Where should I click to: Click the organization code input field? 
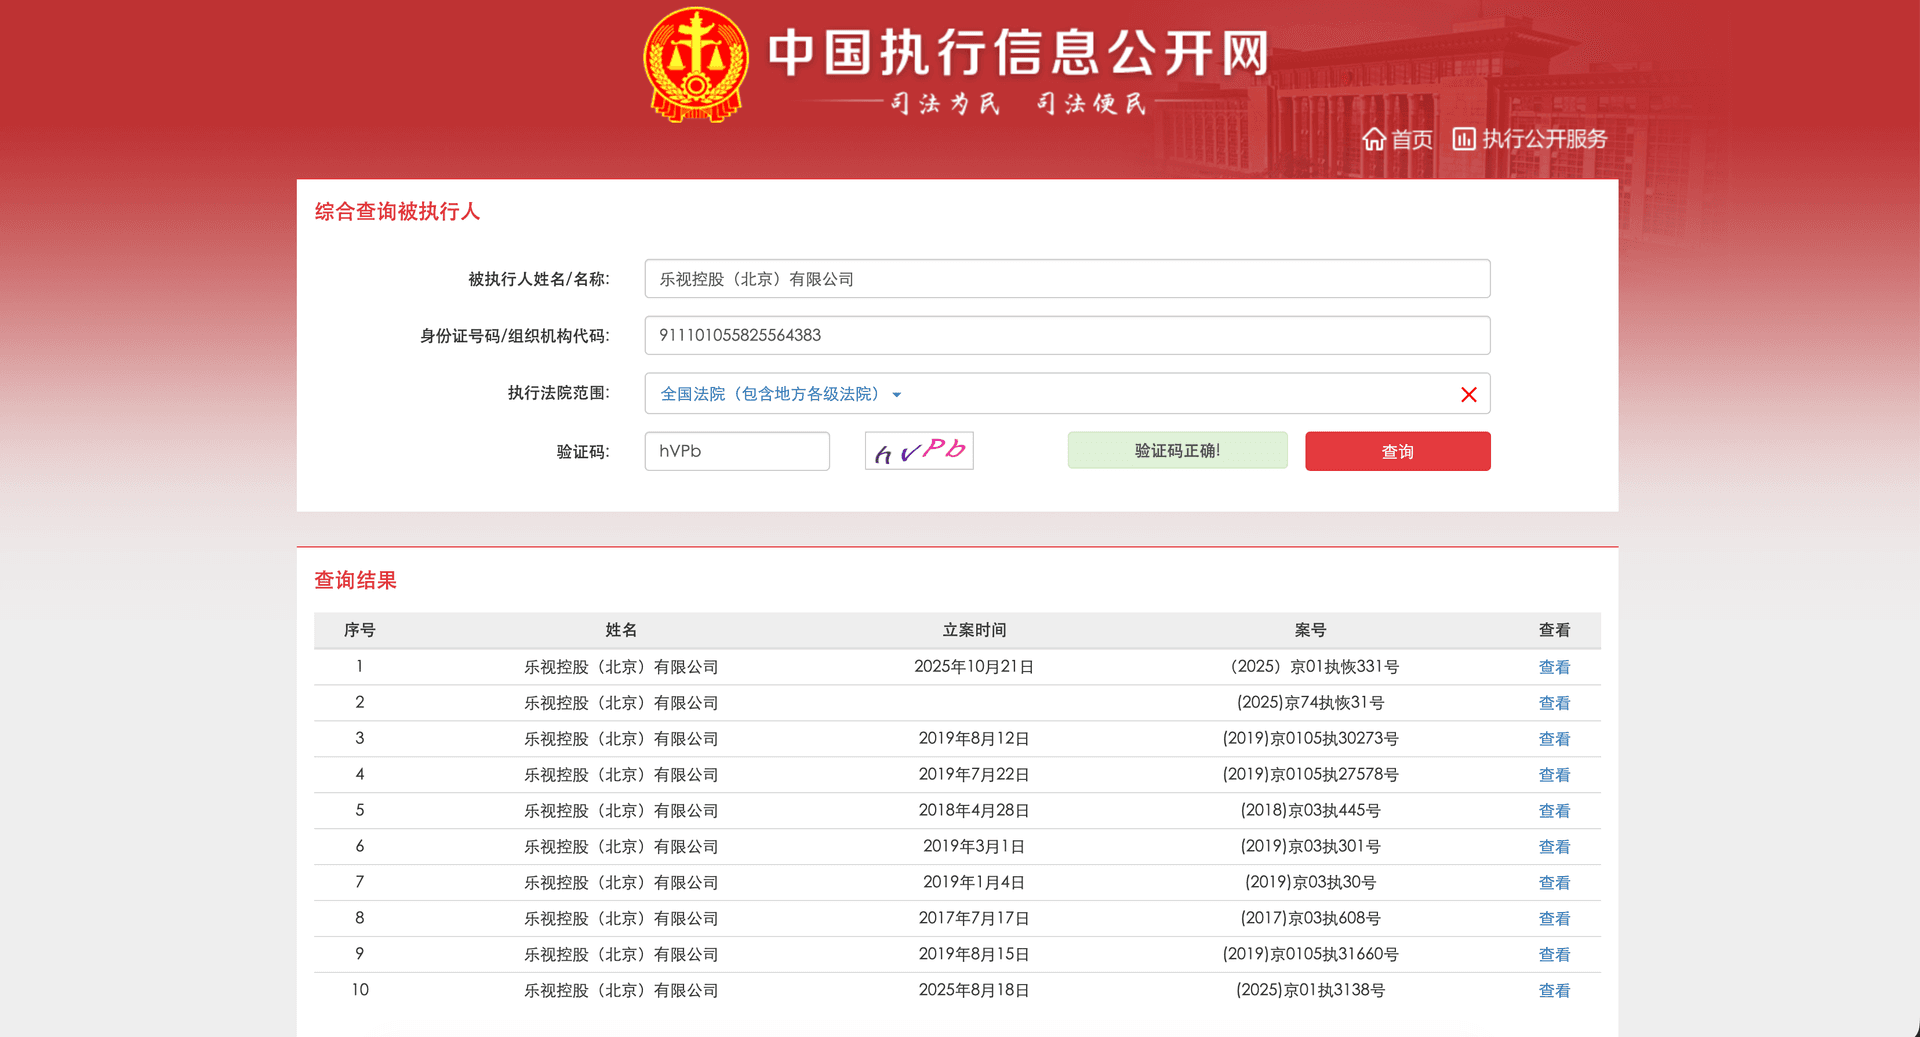point(1066,335)
